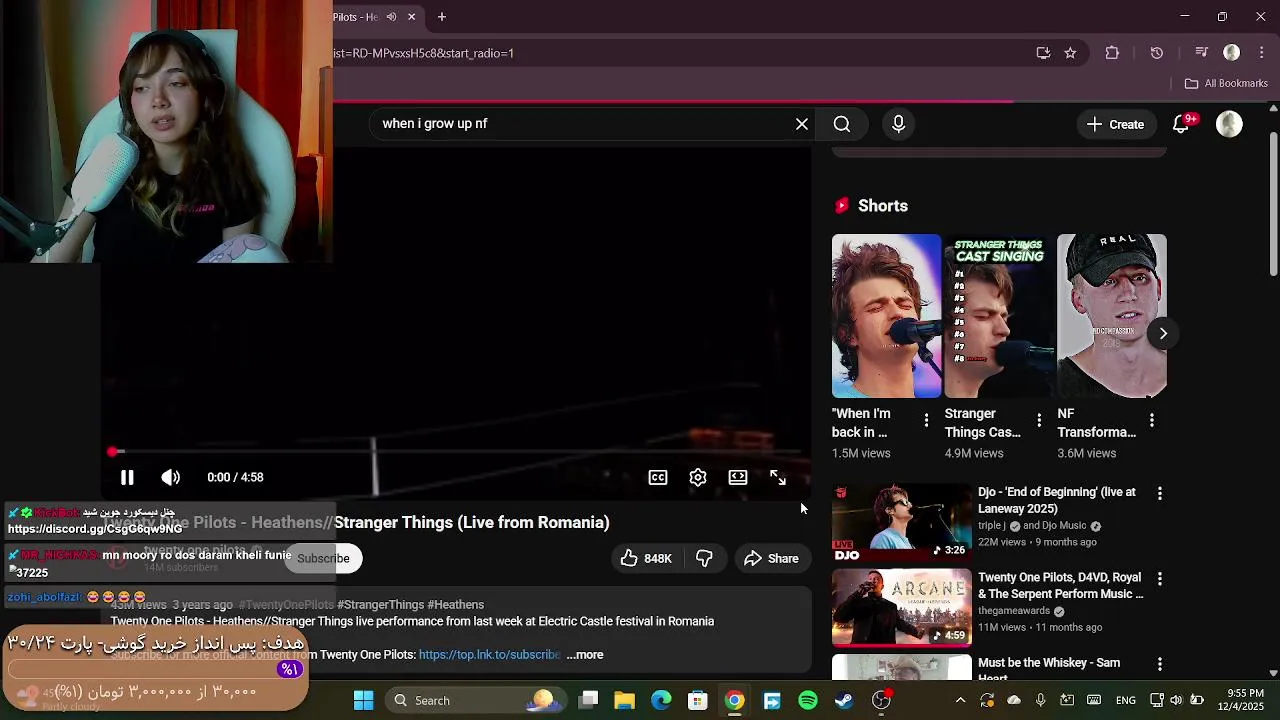Open the Windows Start menu

pos(363,700)
